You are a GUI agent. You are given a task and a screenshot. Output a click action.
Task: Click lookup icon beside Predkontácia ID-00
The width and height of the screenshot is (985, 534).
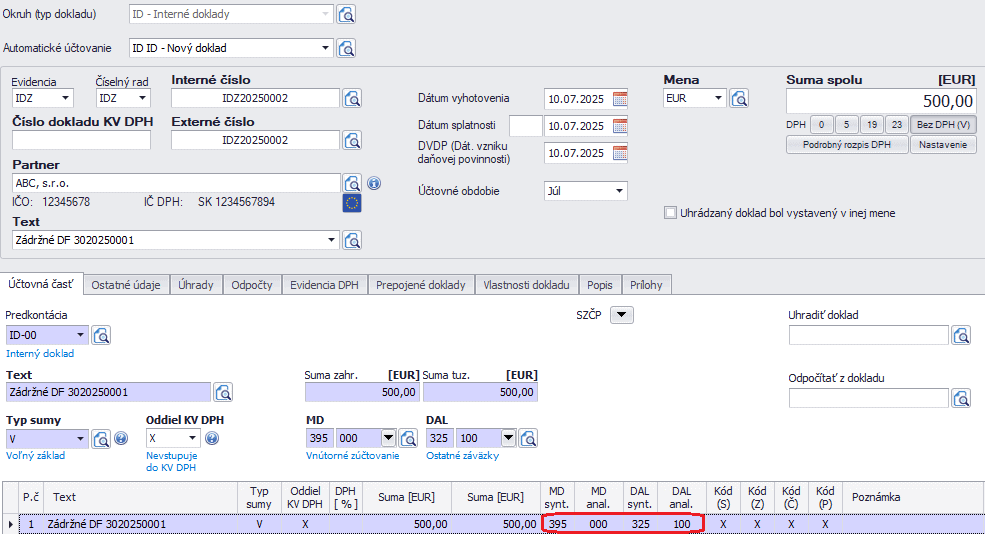tap(101, 335)
